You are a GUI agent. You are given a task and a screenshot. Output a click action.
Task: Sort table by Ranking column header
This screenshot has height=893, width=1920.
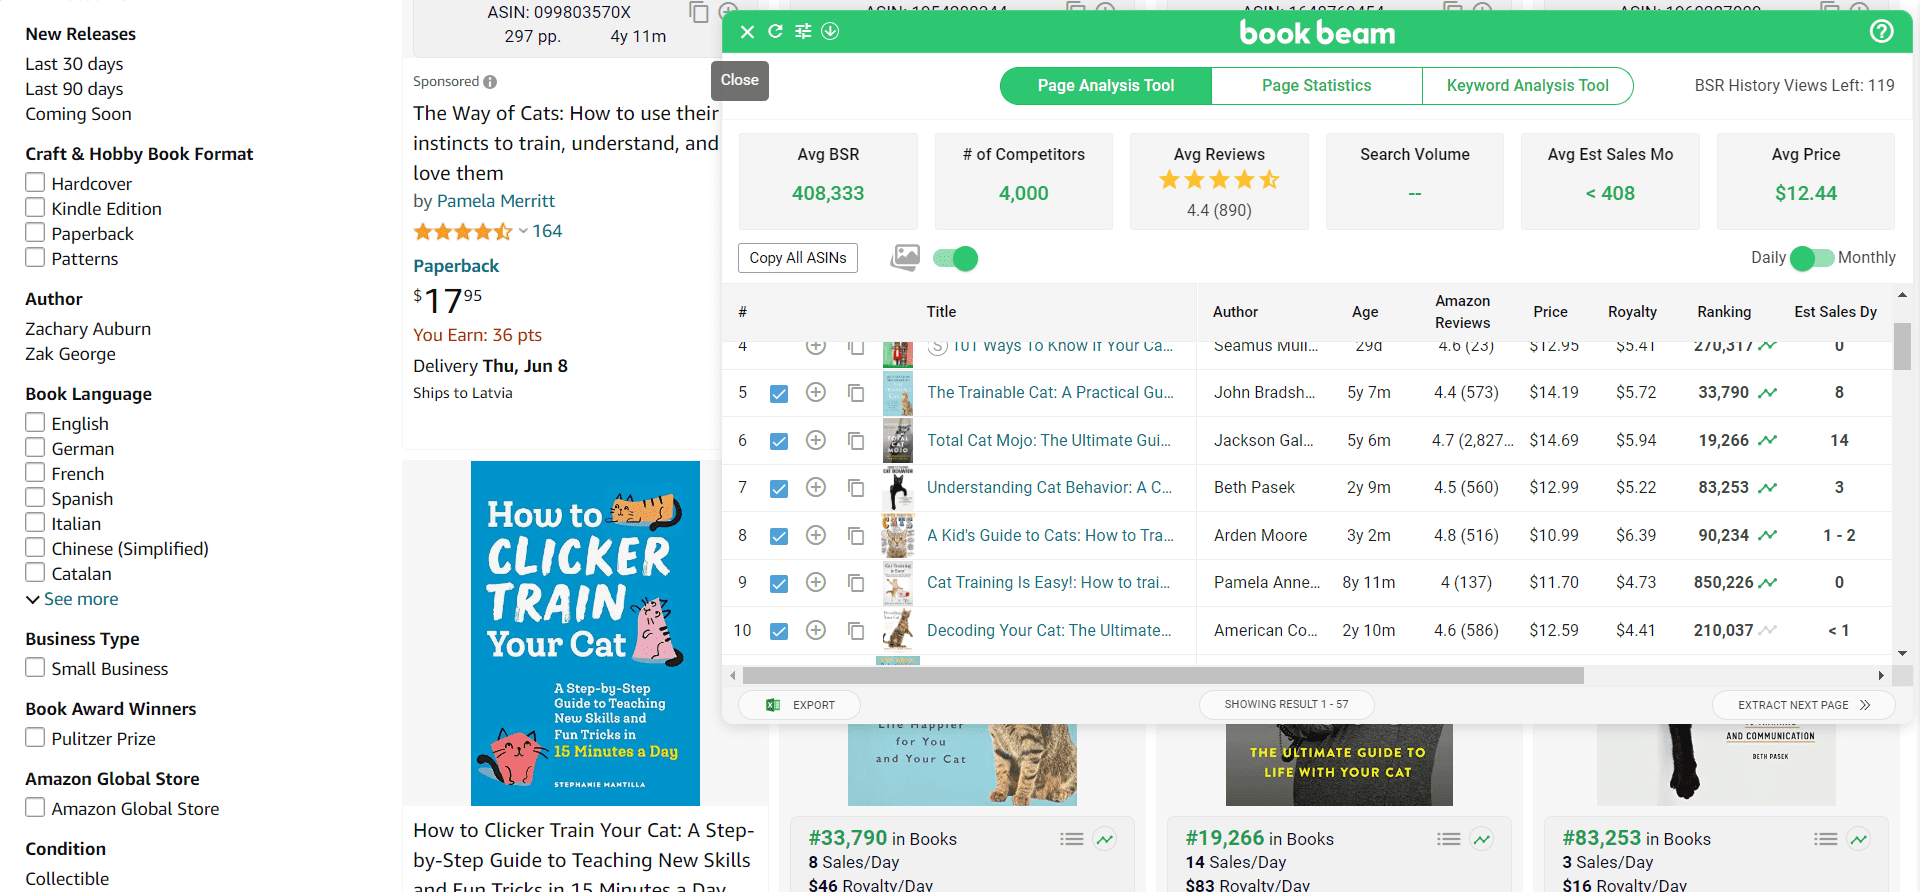[x=1724, y=312]
